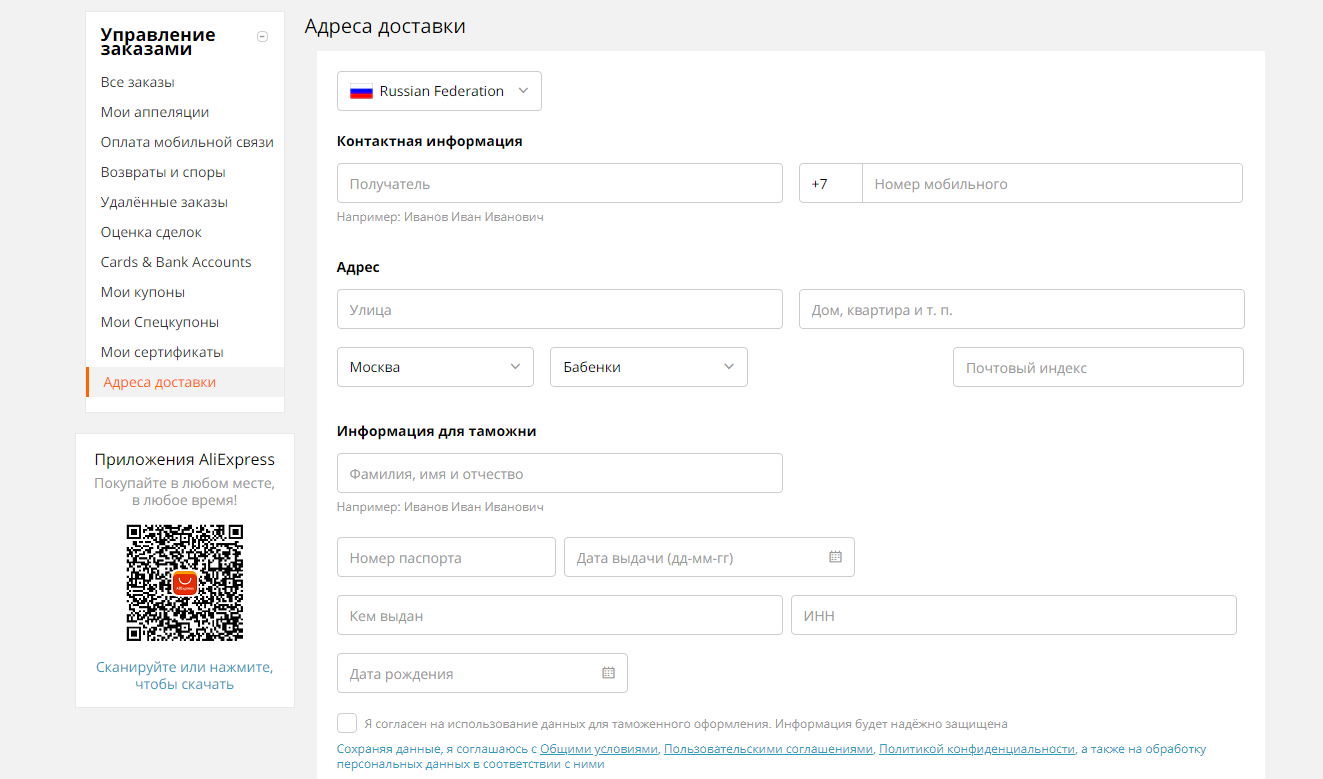Image resolution: width=1323 pixels, height=779 pixels.
Task: Click the Дата рождения date field
Action: [x=482, y=673]
